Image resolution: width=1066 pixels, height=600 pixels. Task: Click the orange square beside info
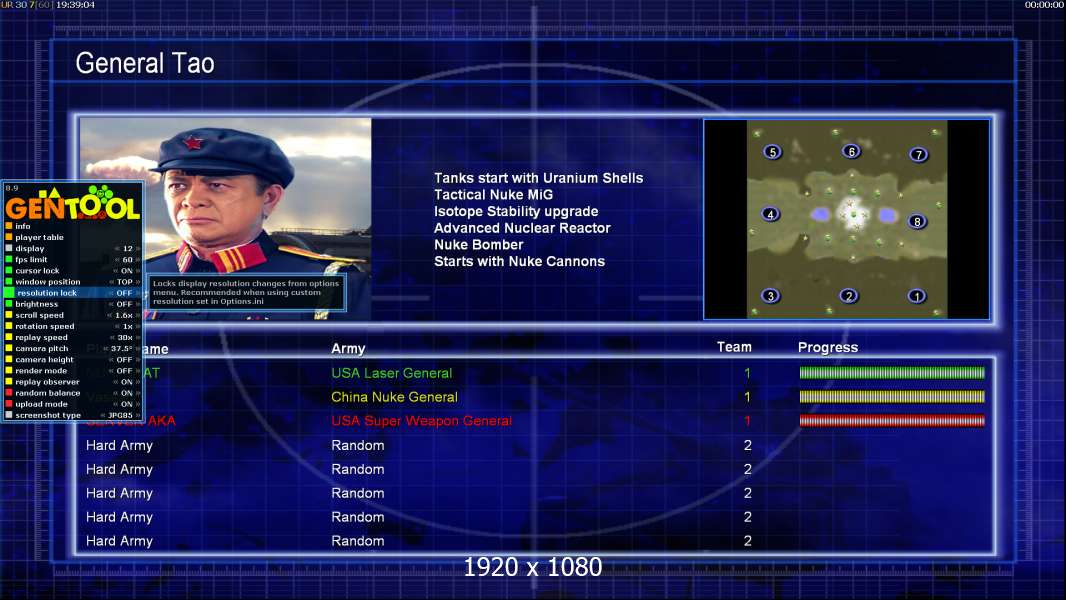(9, 226)
